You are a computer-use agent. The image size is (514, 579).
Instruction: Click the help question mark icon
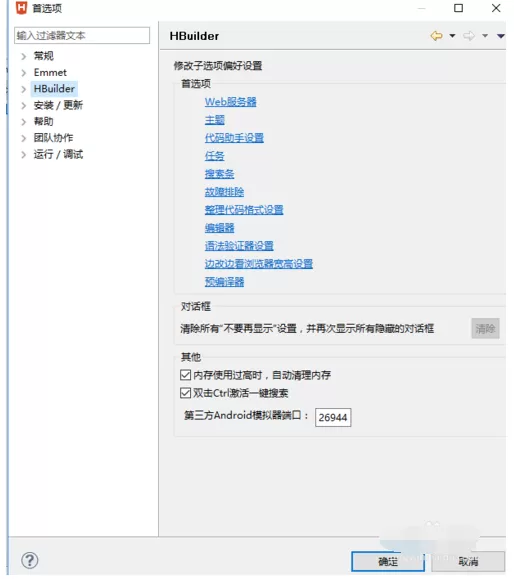[30, 560]
